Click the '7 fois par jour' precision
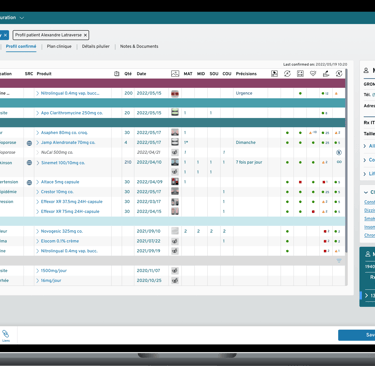Image resolution: width=375 pixels, height=366 pixels. (249, 162)
